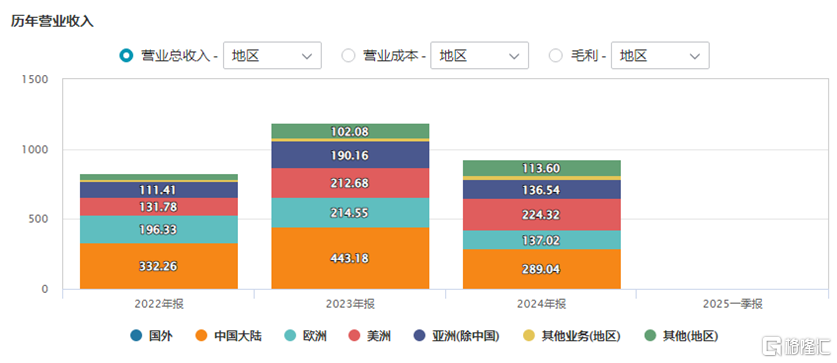Select the 营业总收入 radio button

click(x=126, y=56)
